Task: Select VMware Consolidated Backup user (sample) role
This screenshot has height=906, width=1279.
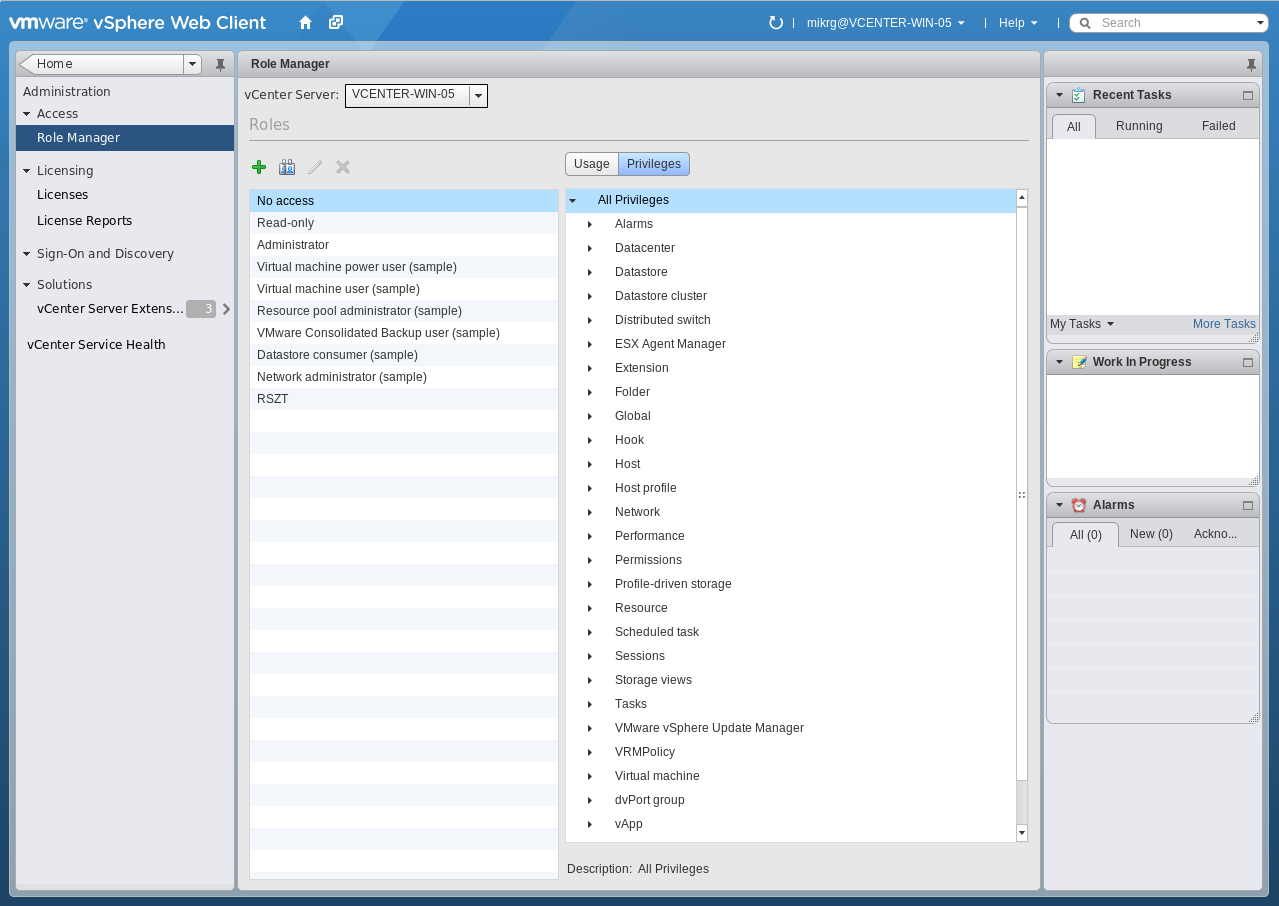Action: click(404, 333)
